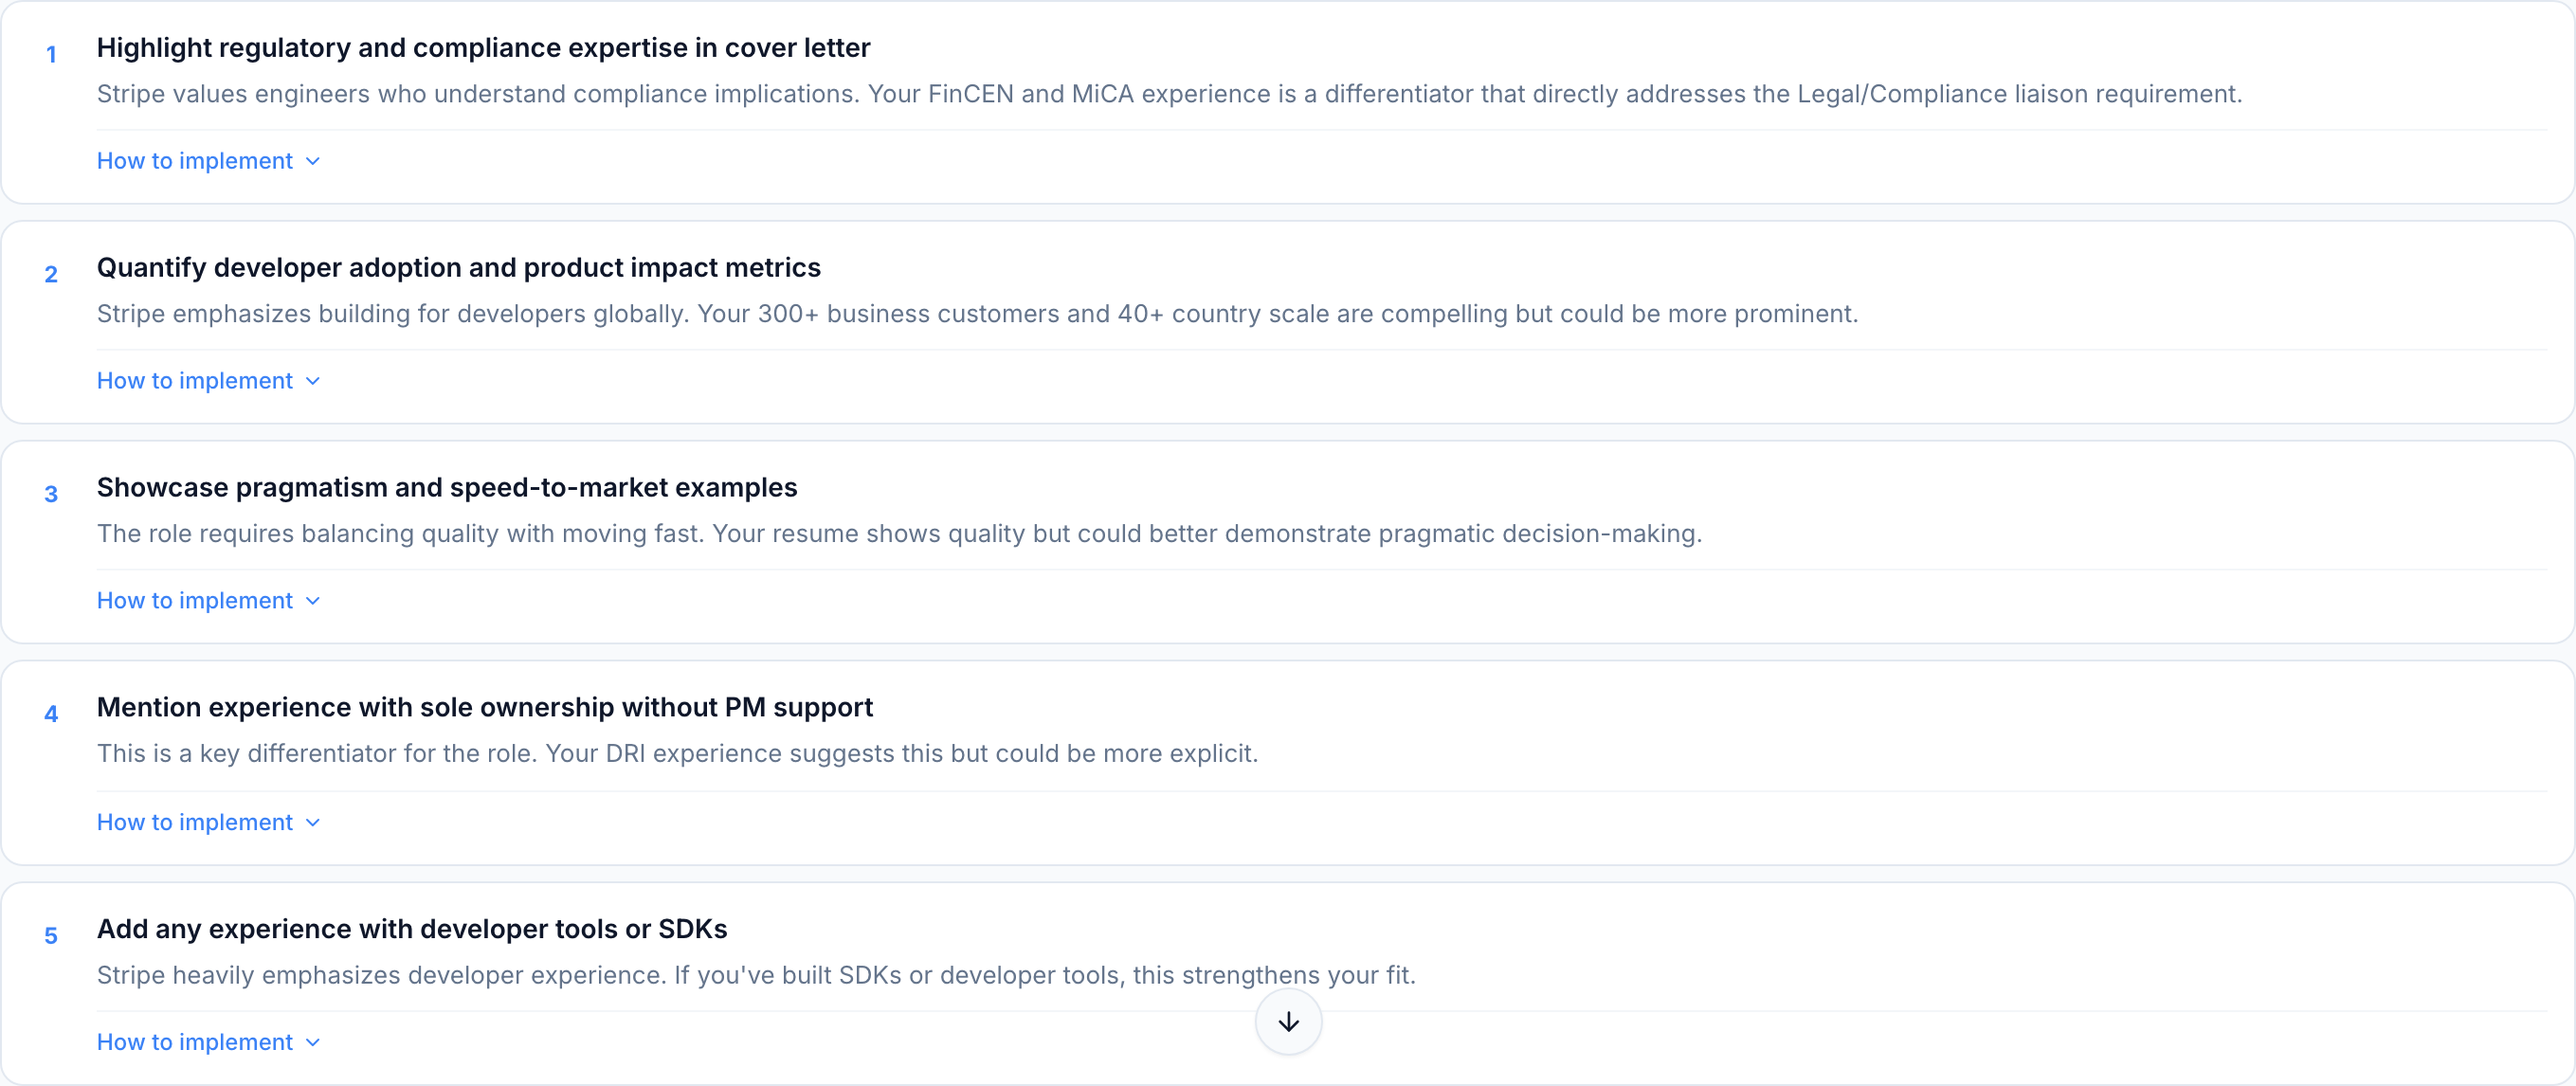Select the number 4 recommendation badge
2576x1086 pixels.
51,714
